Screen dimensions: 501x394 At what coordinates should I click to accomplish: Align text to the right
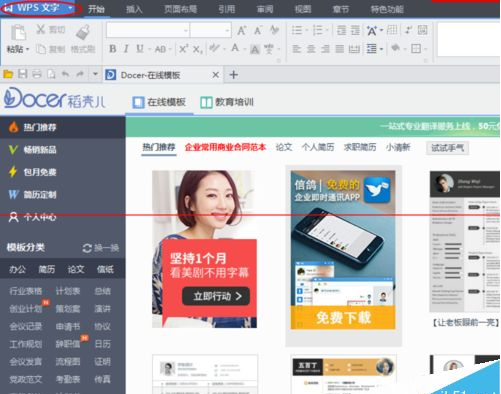(x=325, y=49)
